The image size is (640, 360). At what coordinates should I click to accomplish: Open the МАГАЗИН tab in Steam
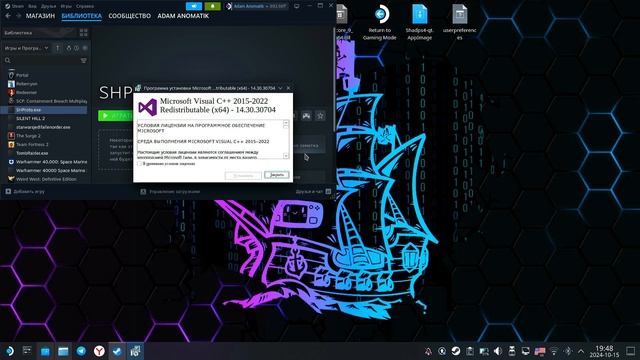coord(40,16)
